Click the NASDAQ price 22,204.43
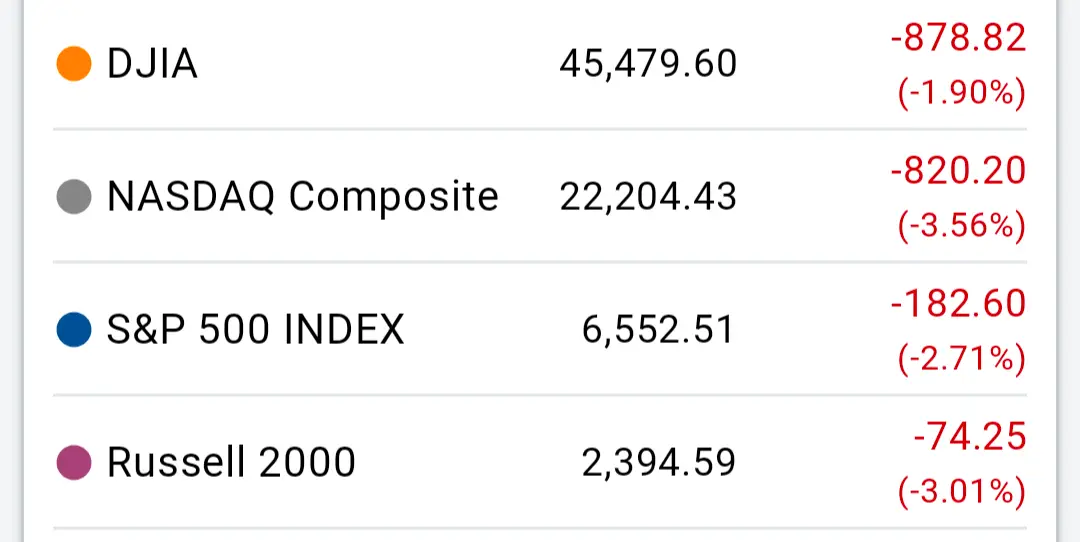 [648, 197]
